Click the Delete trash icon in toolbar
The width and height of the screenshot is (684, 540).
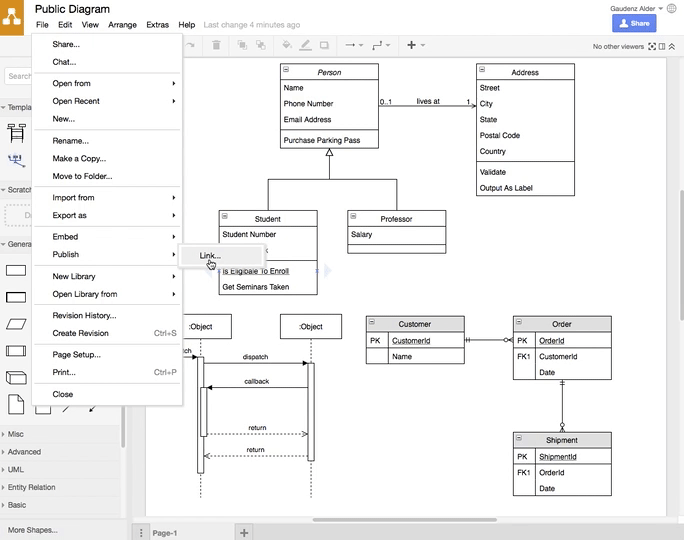click(x=216, y=45)
